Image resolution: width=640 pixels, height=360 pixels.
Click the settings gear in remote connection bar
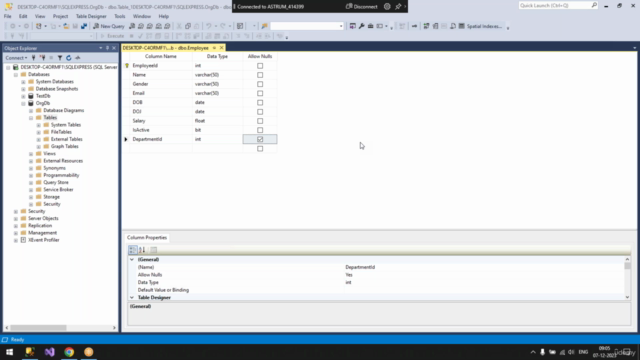(387, 7)
